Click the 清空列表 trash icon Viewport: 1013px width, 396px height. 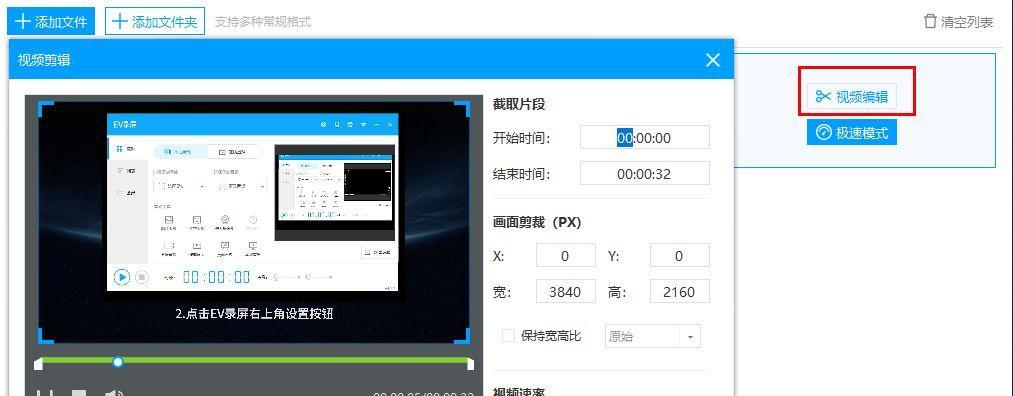tap(930, 21)
